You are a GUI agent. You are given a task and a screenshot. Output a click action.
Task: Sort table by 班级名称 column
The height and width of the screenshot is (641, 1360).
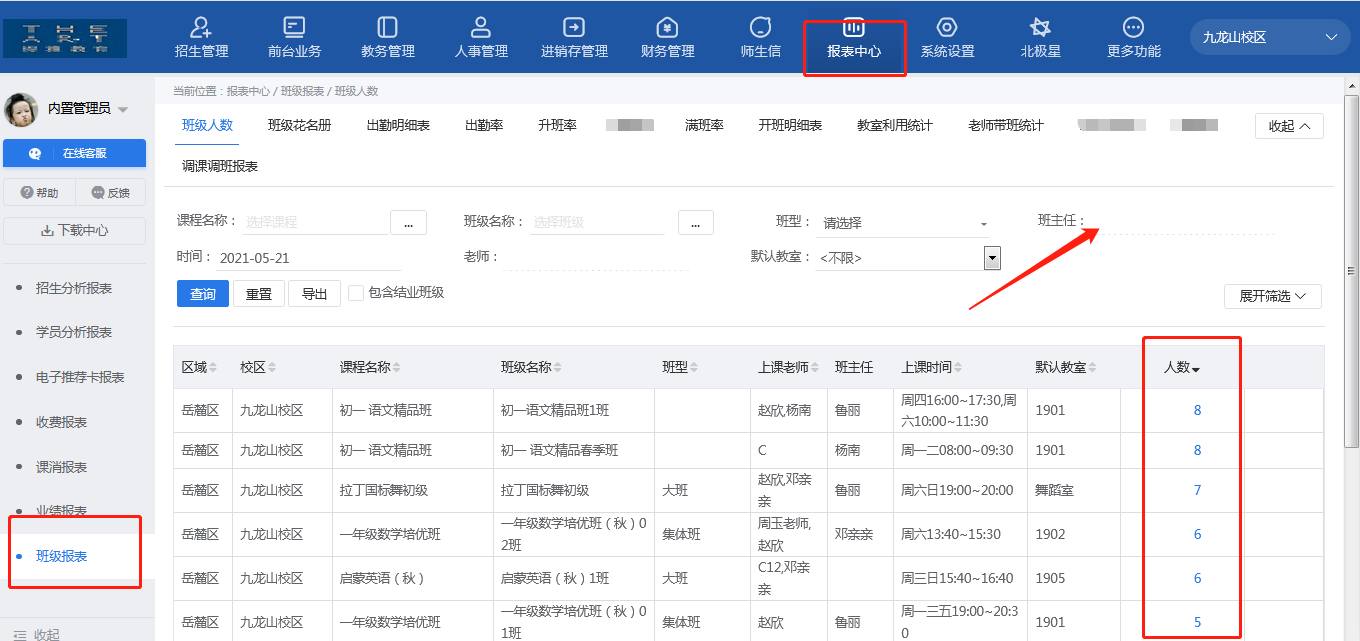[x=532, y=367]
